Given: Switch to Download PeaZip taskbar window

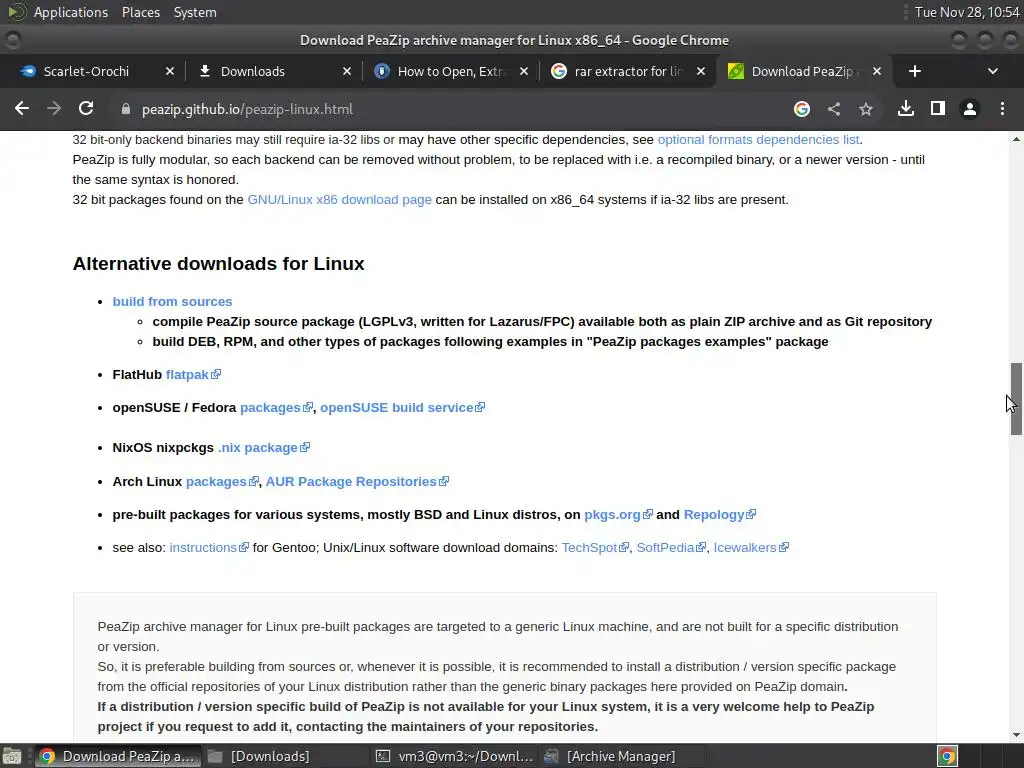Looking at the screenshot, I should 118,756.
